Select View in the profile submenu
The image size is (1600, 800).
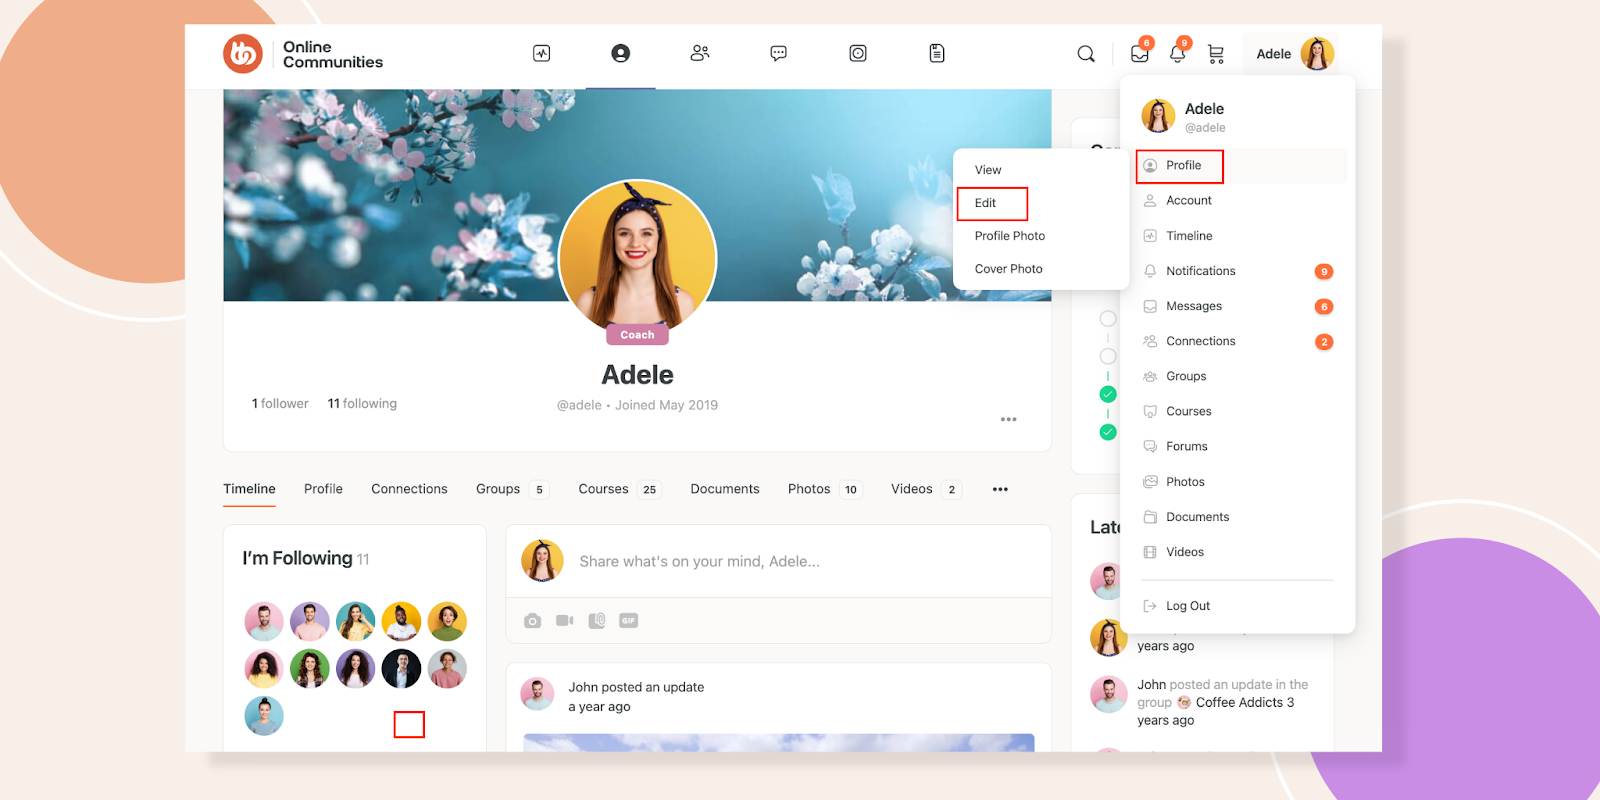(x=988, y=170)
